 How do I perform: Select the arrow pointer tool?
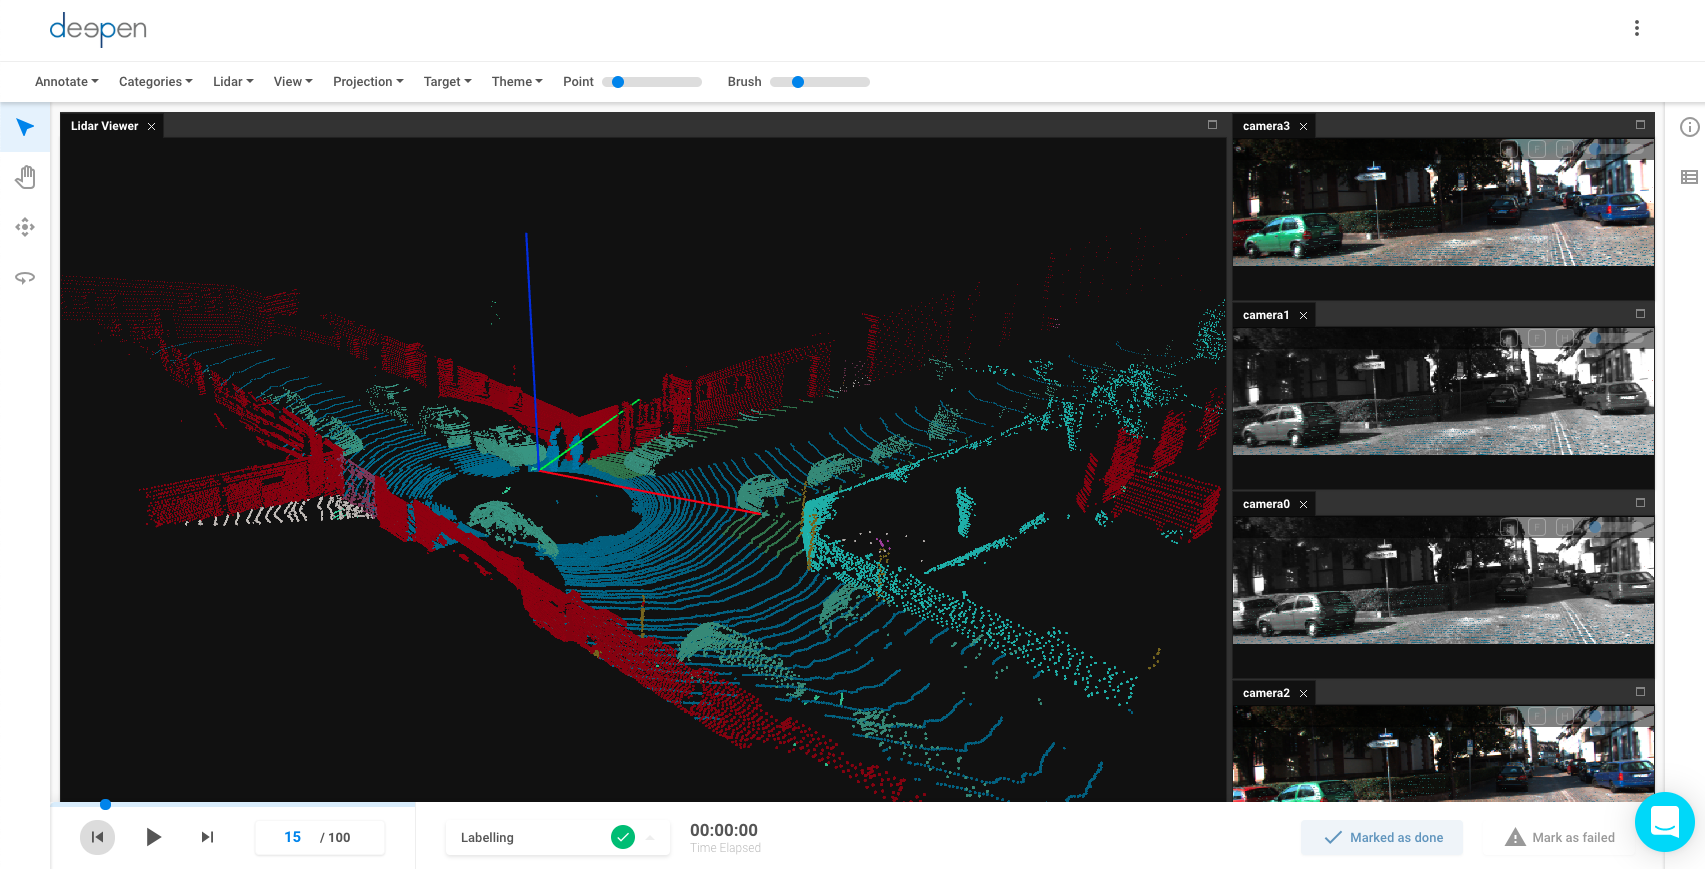(x=25, y=127)
